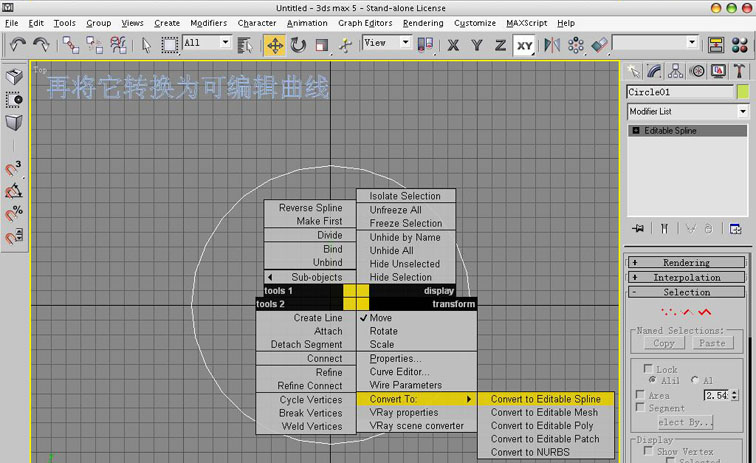
Task: Toggle the Spinner Snap magnet
Action: coord(14,236)
